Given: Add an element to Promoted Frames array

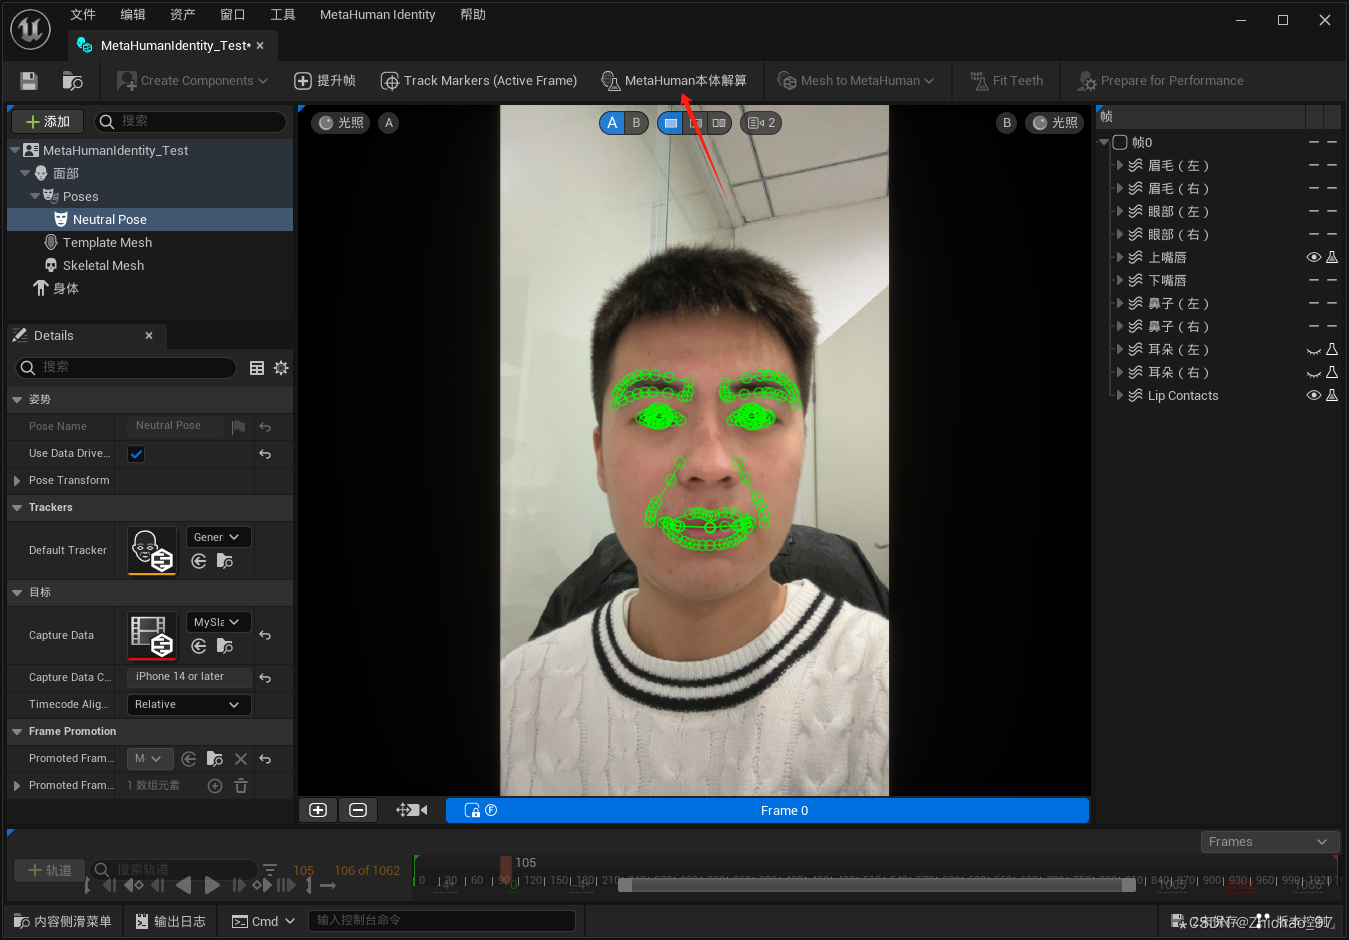Looking at the screenshot, I should [x=215, y=786].
